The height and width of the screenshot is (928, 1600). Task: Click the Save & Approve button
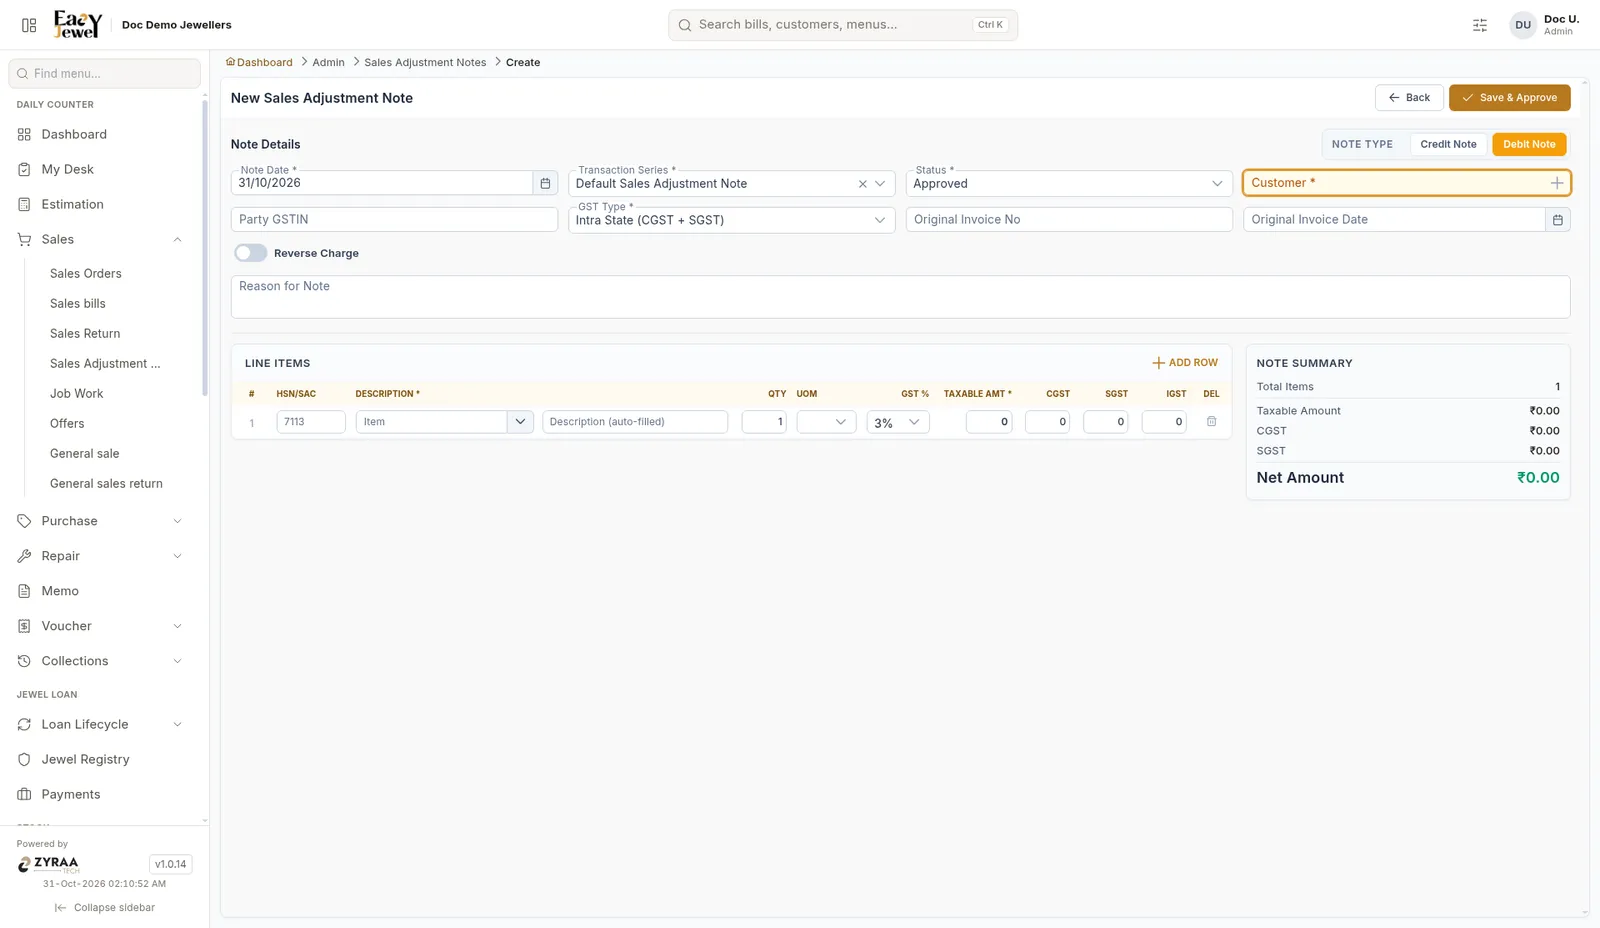point(1509,98)
